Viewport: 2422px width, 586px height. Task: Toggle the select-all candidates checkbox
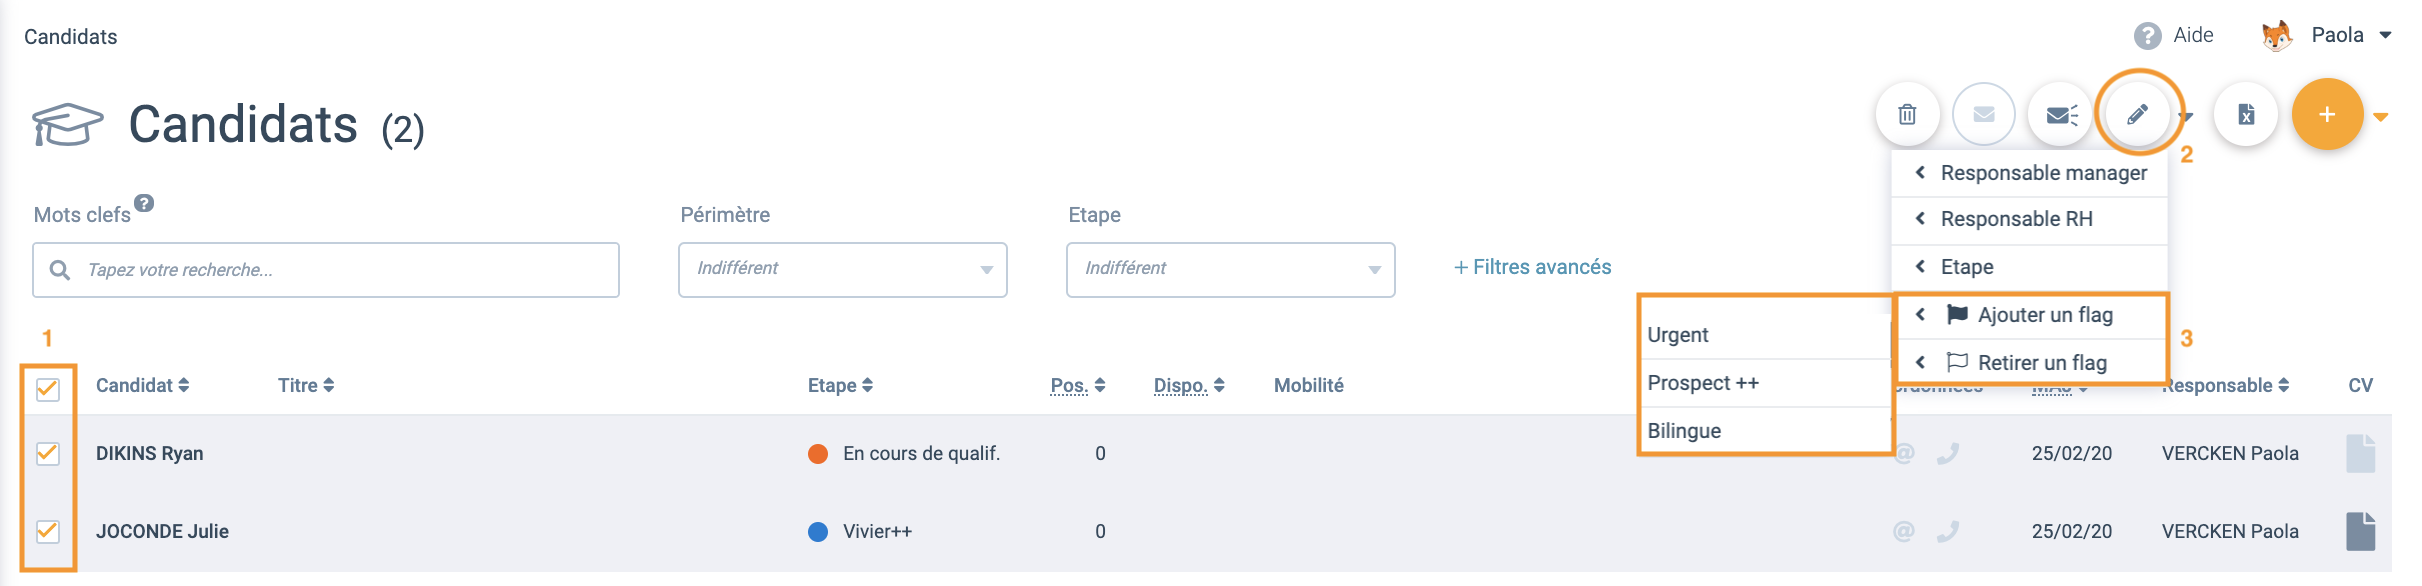pyautogui.click(x=47, y=388)
